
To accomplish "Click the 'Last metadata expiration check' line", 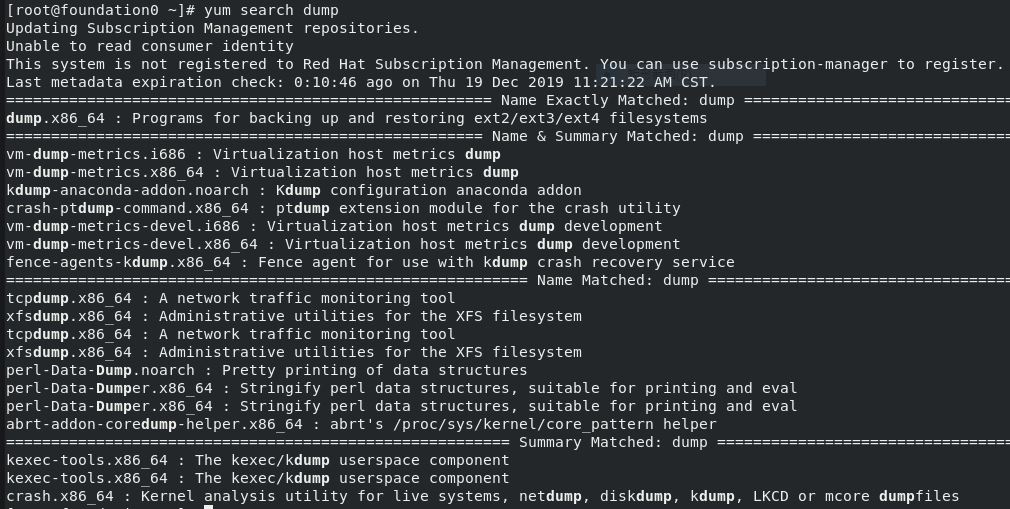I will [x=361, y=82].
